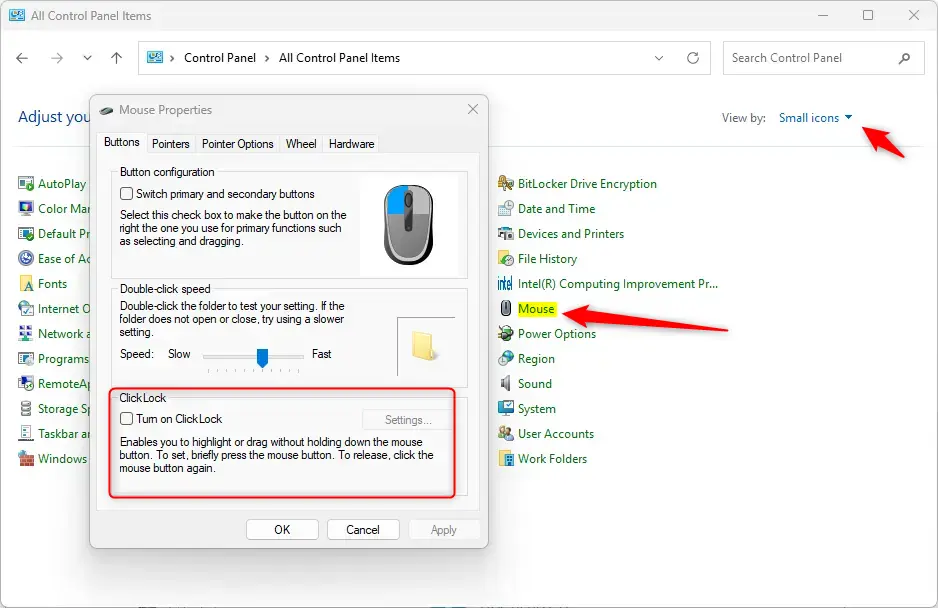Open the Intel Computing Improvement icon
This screenshot has width=938, height=608.
coord(505,284)
